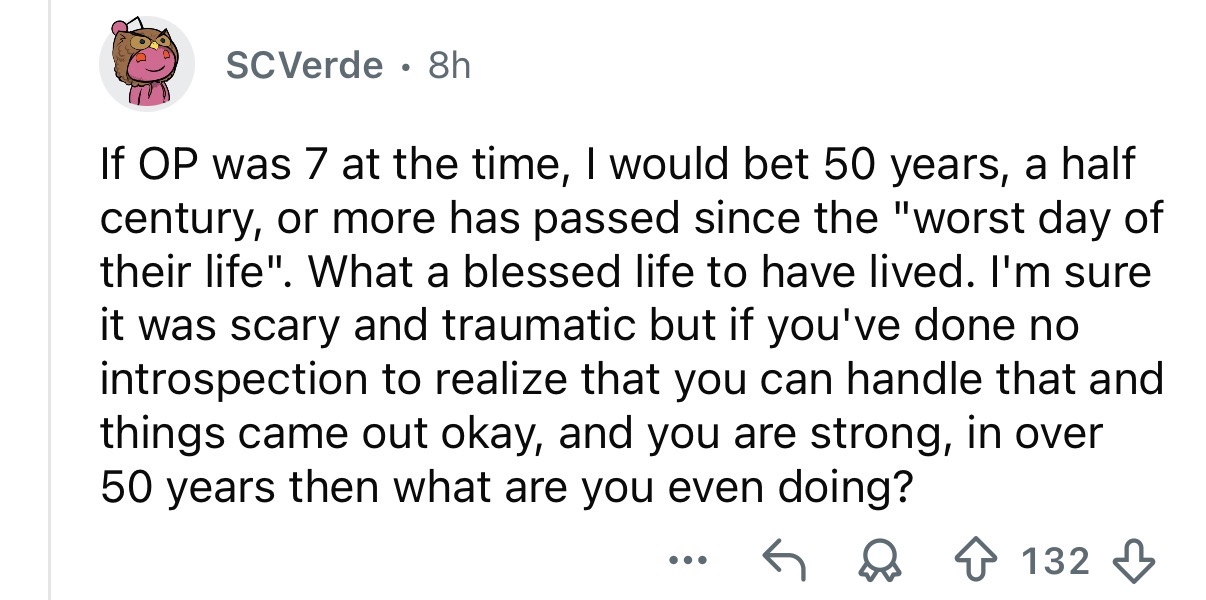
Task: Click the 8h timestamp
Action: [x=448, y=65]
